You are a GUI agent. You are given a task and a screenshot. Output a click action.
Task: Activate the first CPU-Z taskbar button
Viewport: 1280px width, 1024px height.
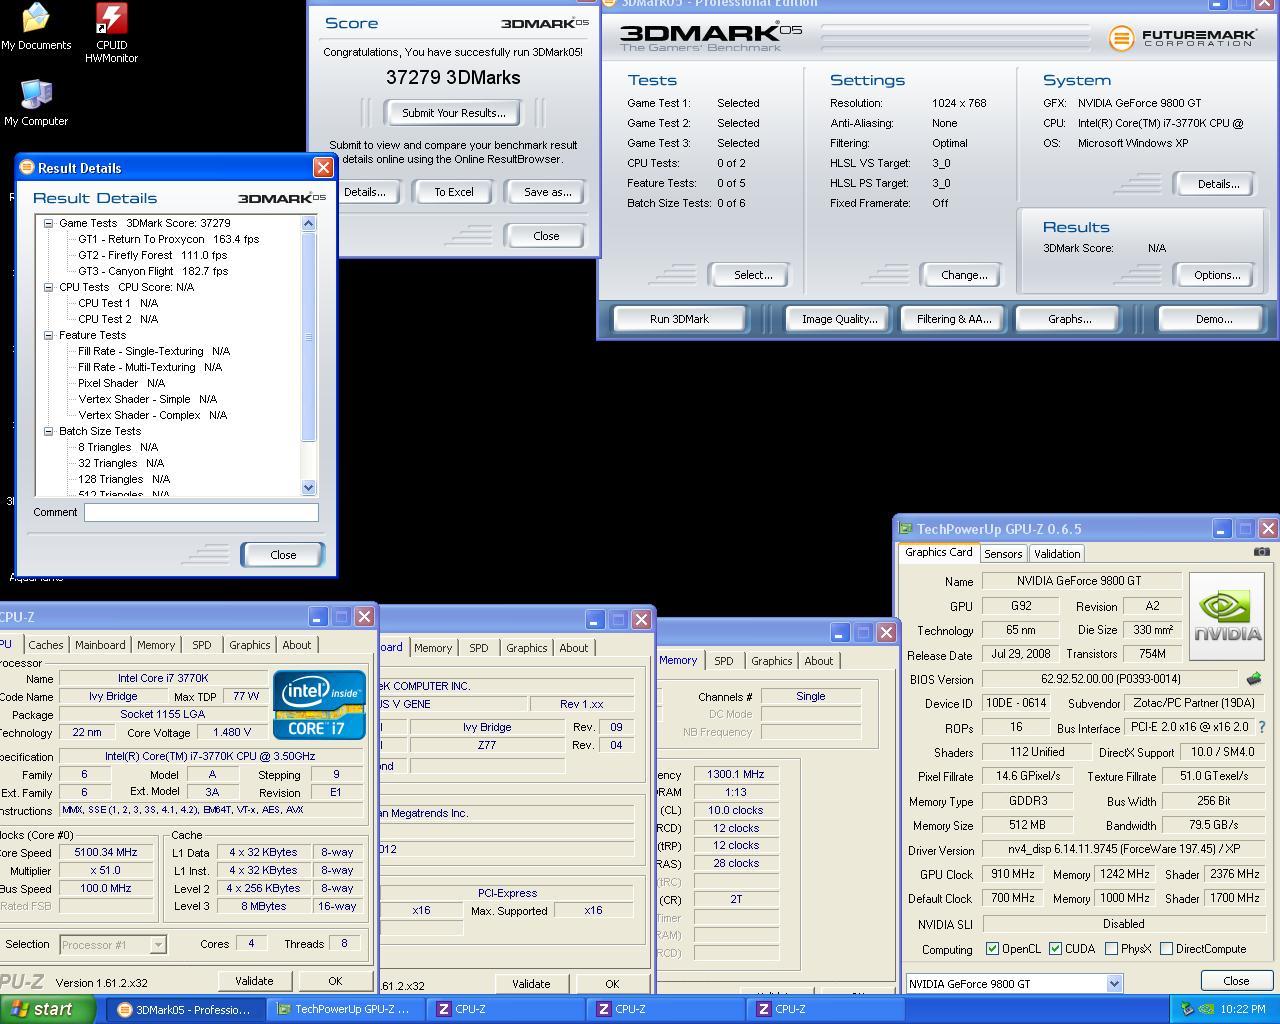(x=506, y=1009)
